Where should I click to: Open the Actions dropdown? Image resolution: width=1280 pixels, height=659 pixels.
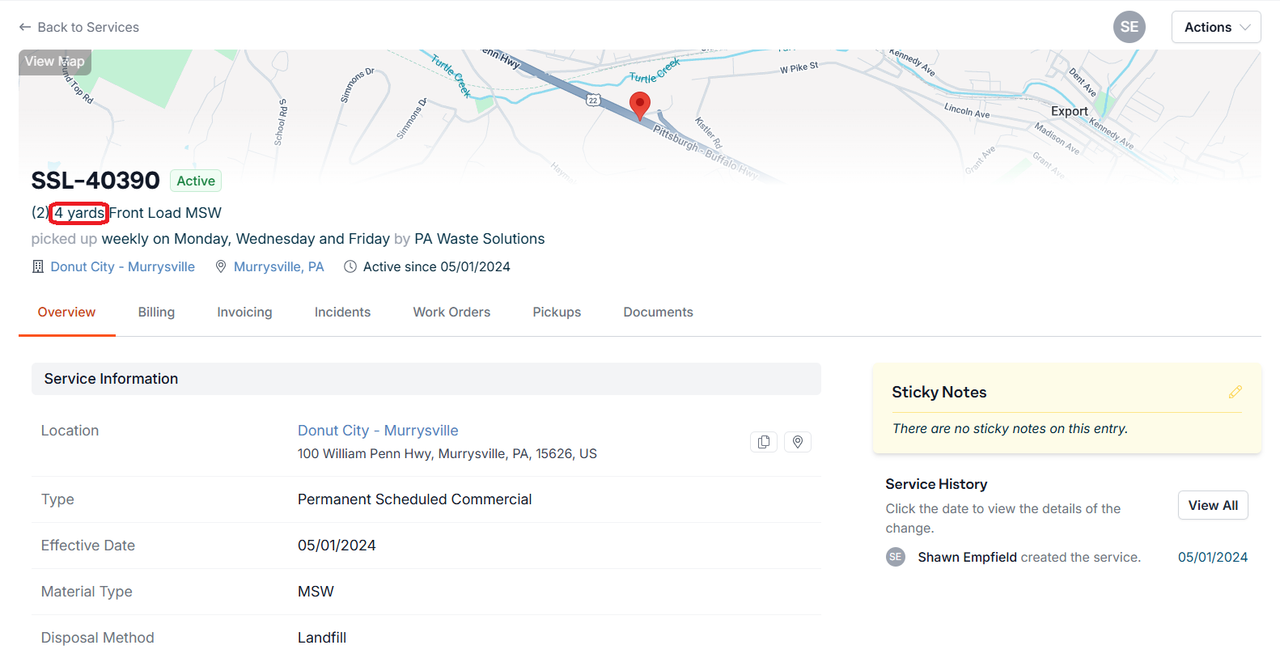[1216, 27]
